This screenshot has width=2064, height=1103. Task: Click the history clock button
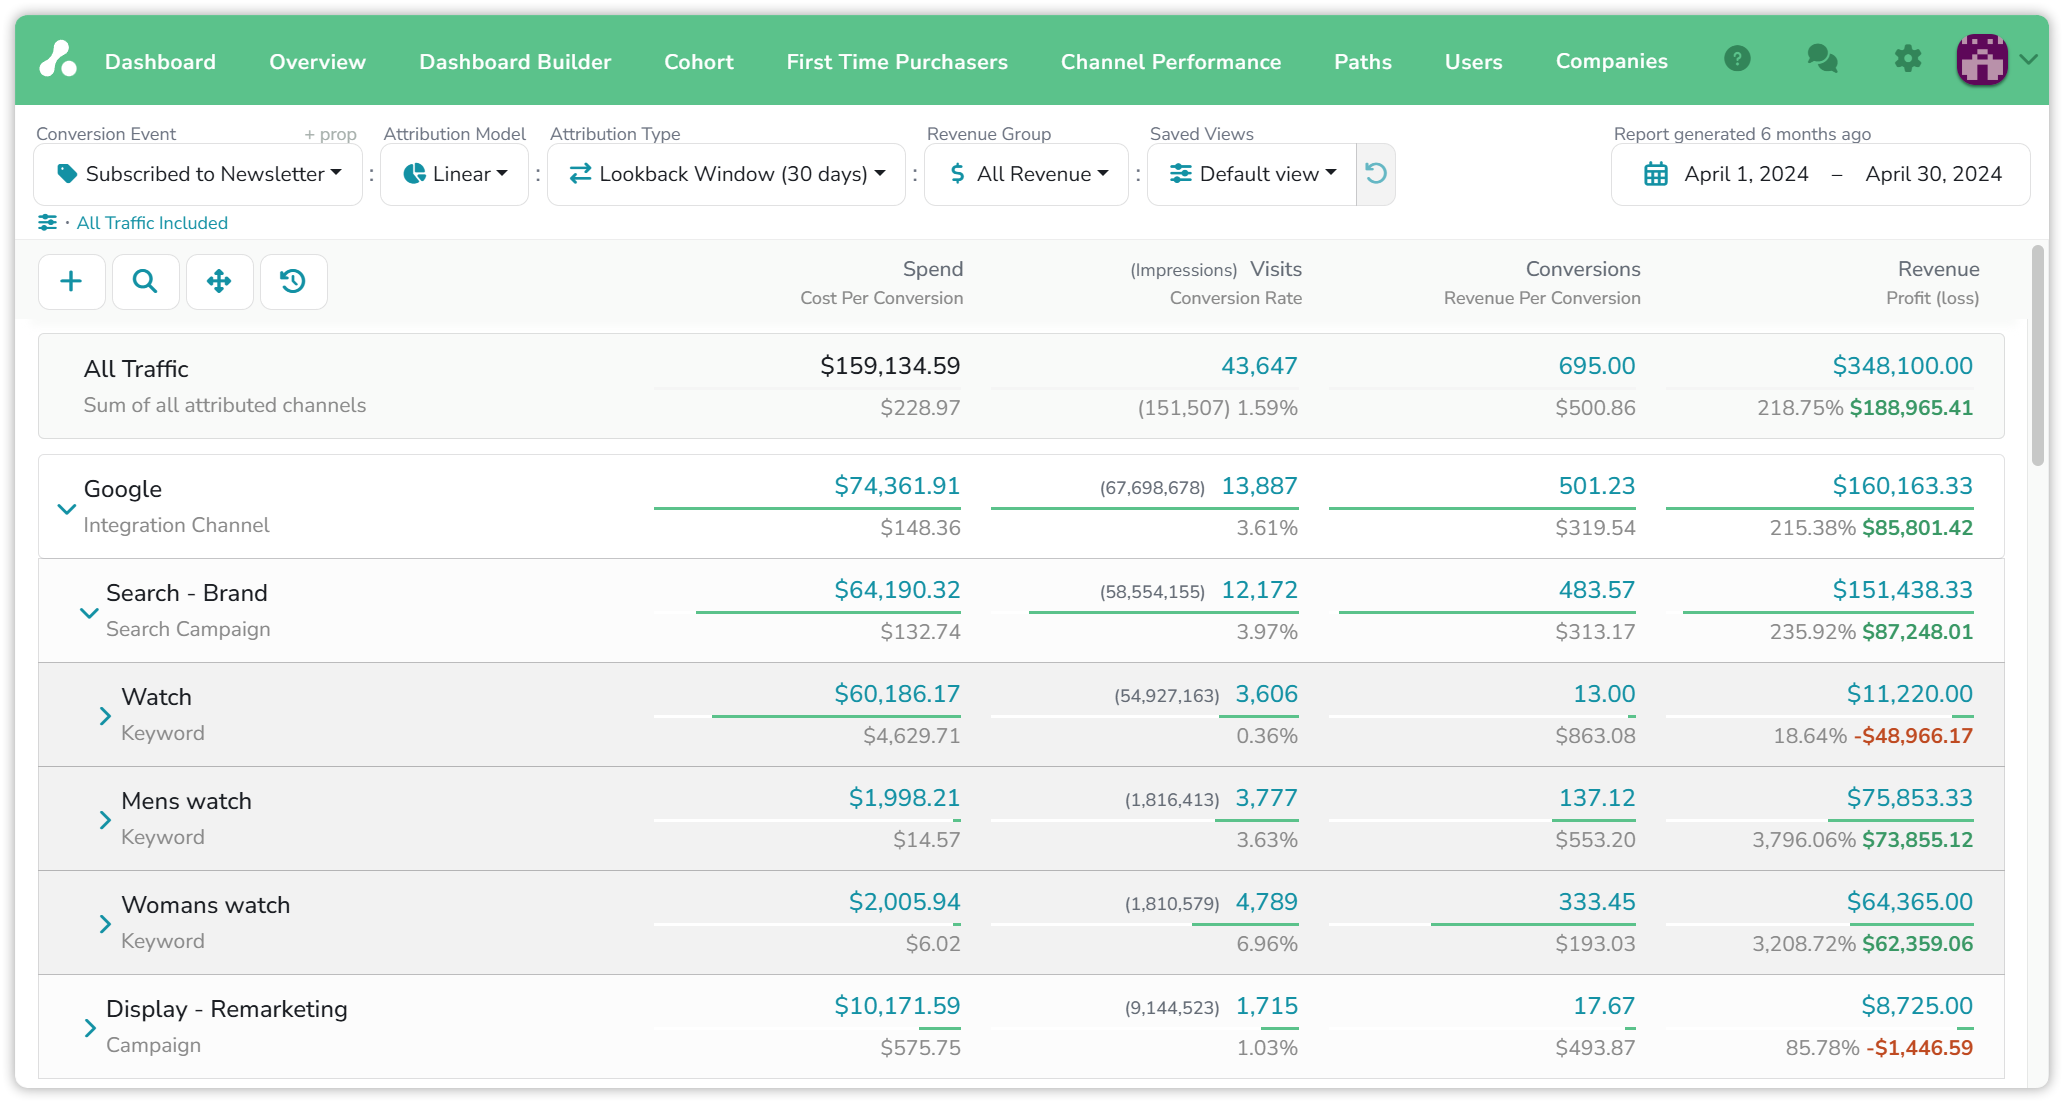tap(293, 282)
